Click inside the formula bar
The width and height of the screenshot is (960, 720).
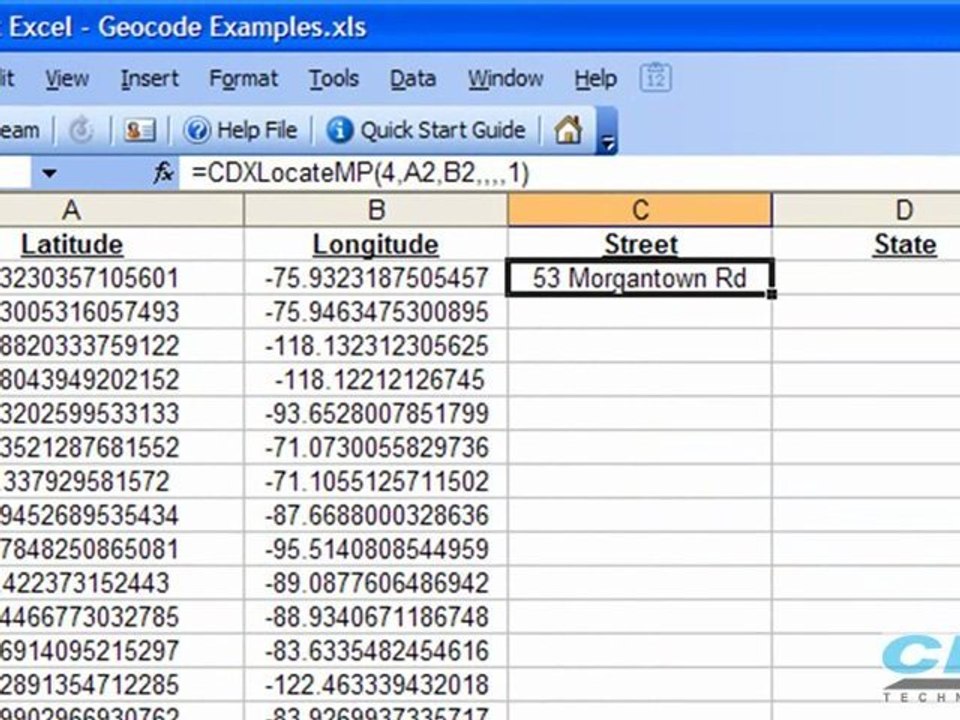pyautogui.click(x=569, y=173)
